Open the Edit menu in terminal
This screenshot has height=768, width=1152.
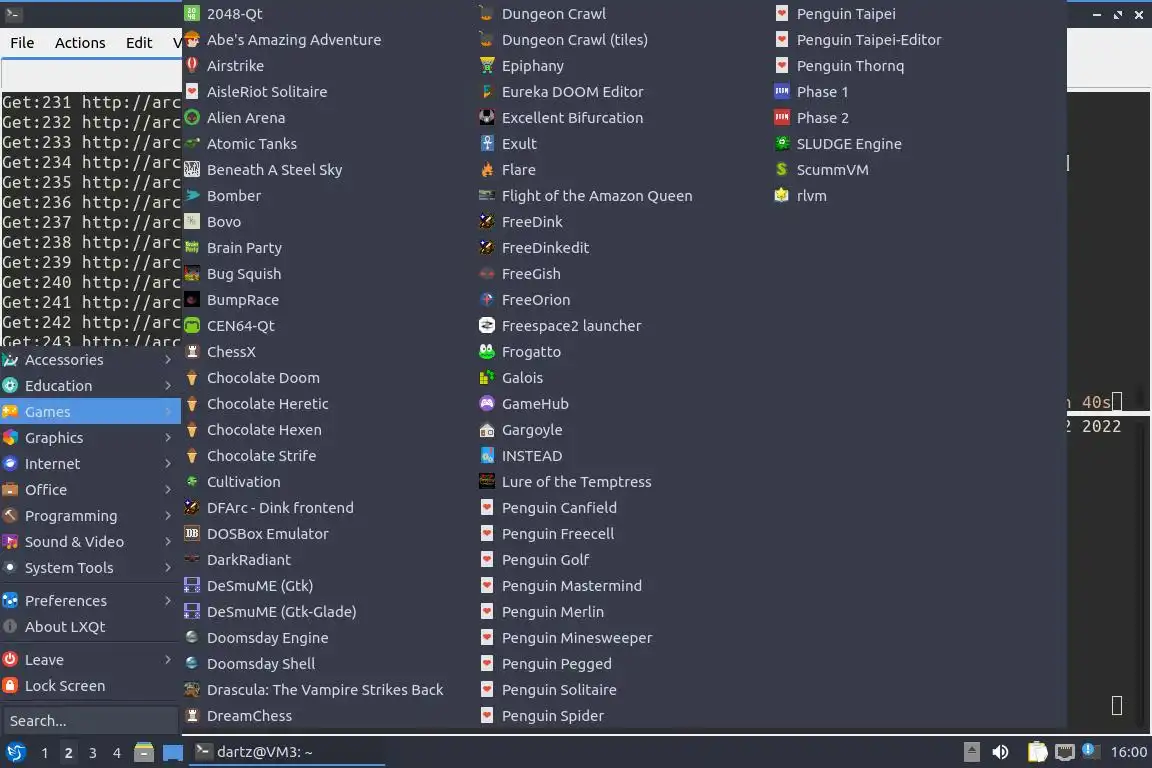point(139,43)
